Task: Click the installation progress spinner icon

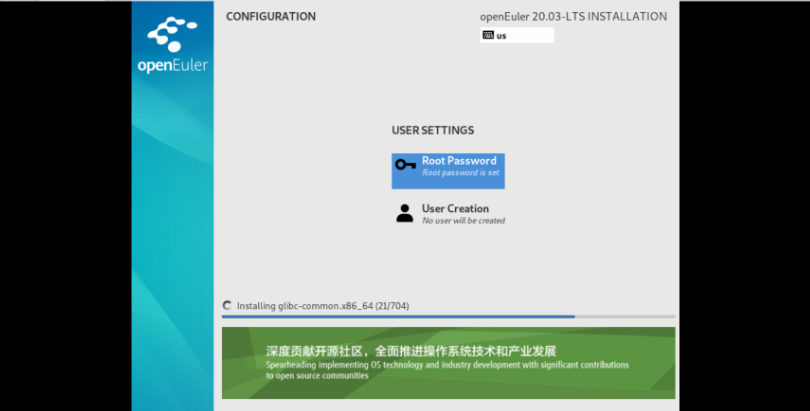Action: tap(227, 305)
